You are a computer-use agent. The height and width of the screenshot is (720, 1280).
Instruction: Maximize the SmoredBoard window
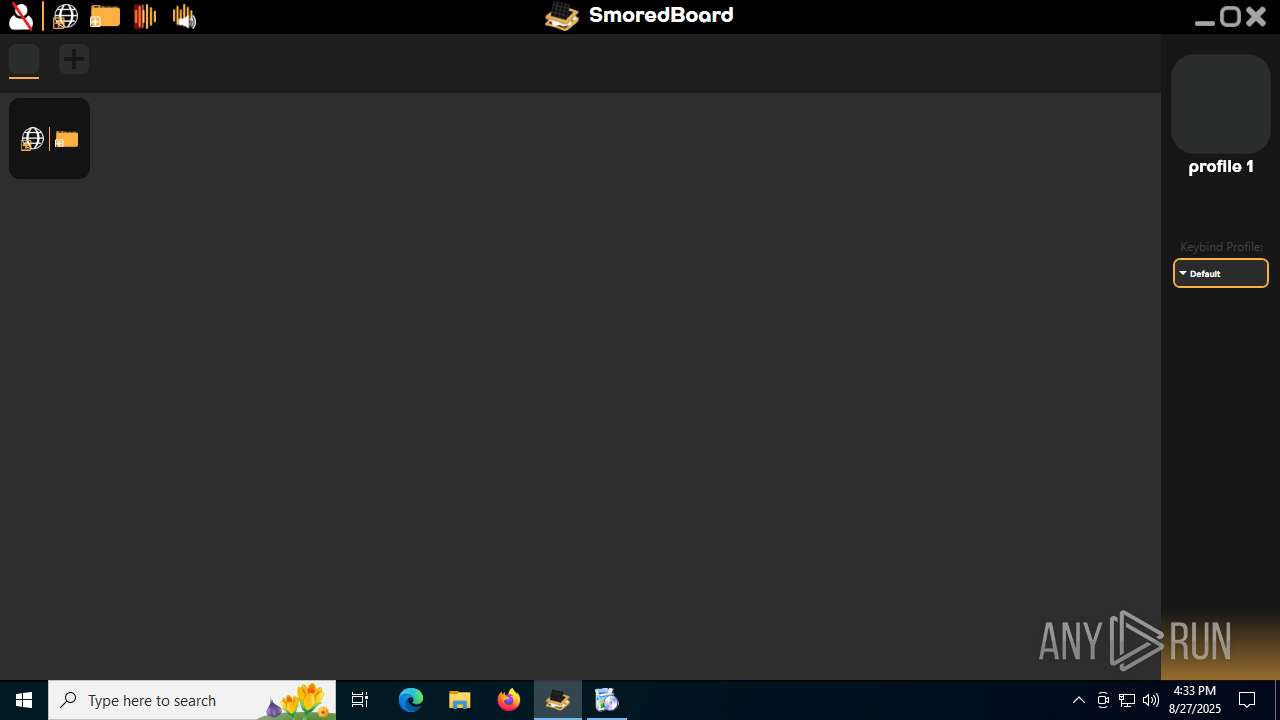(x=1231, y=17)
